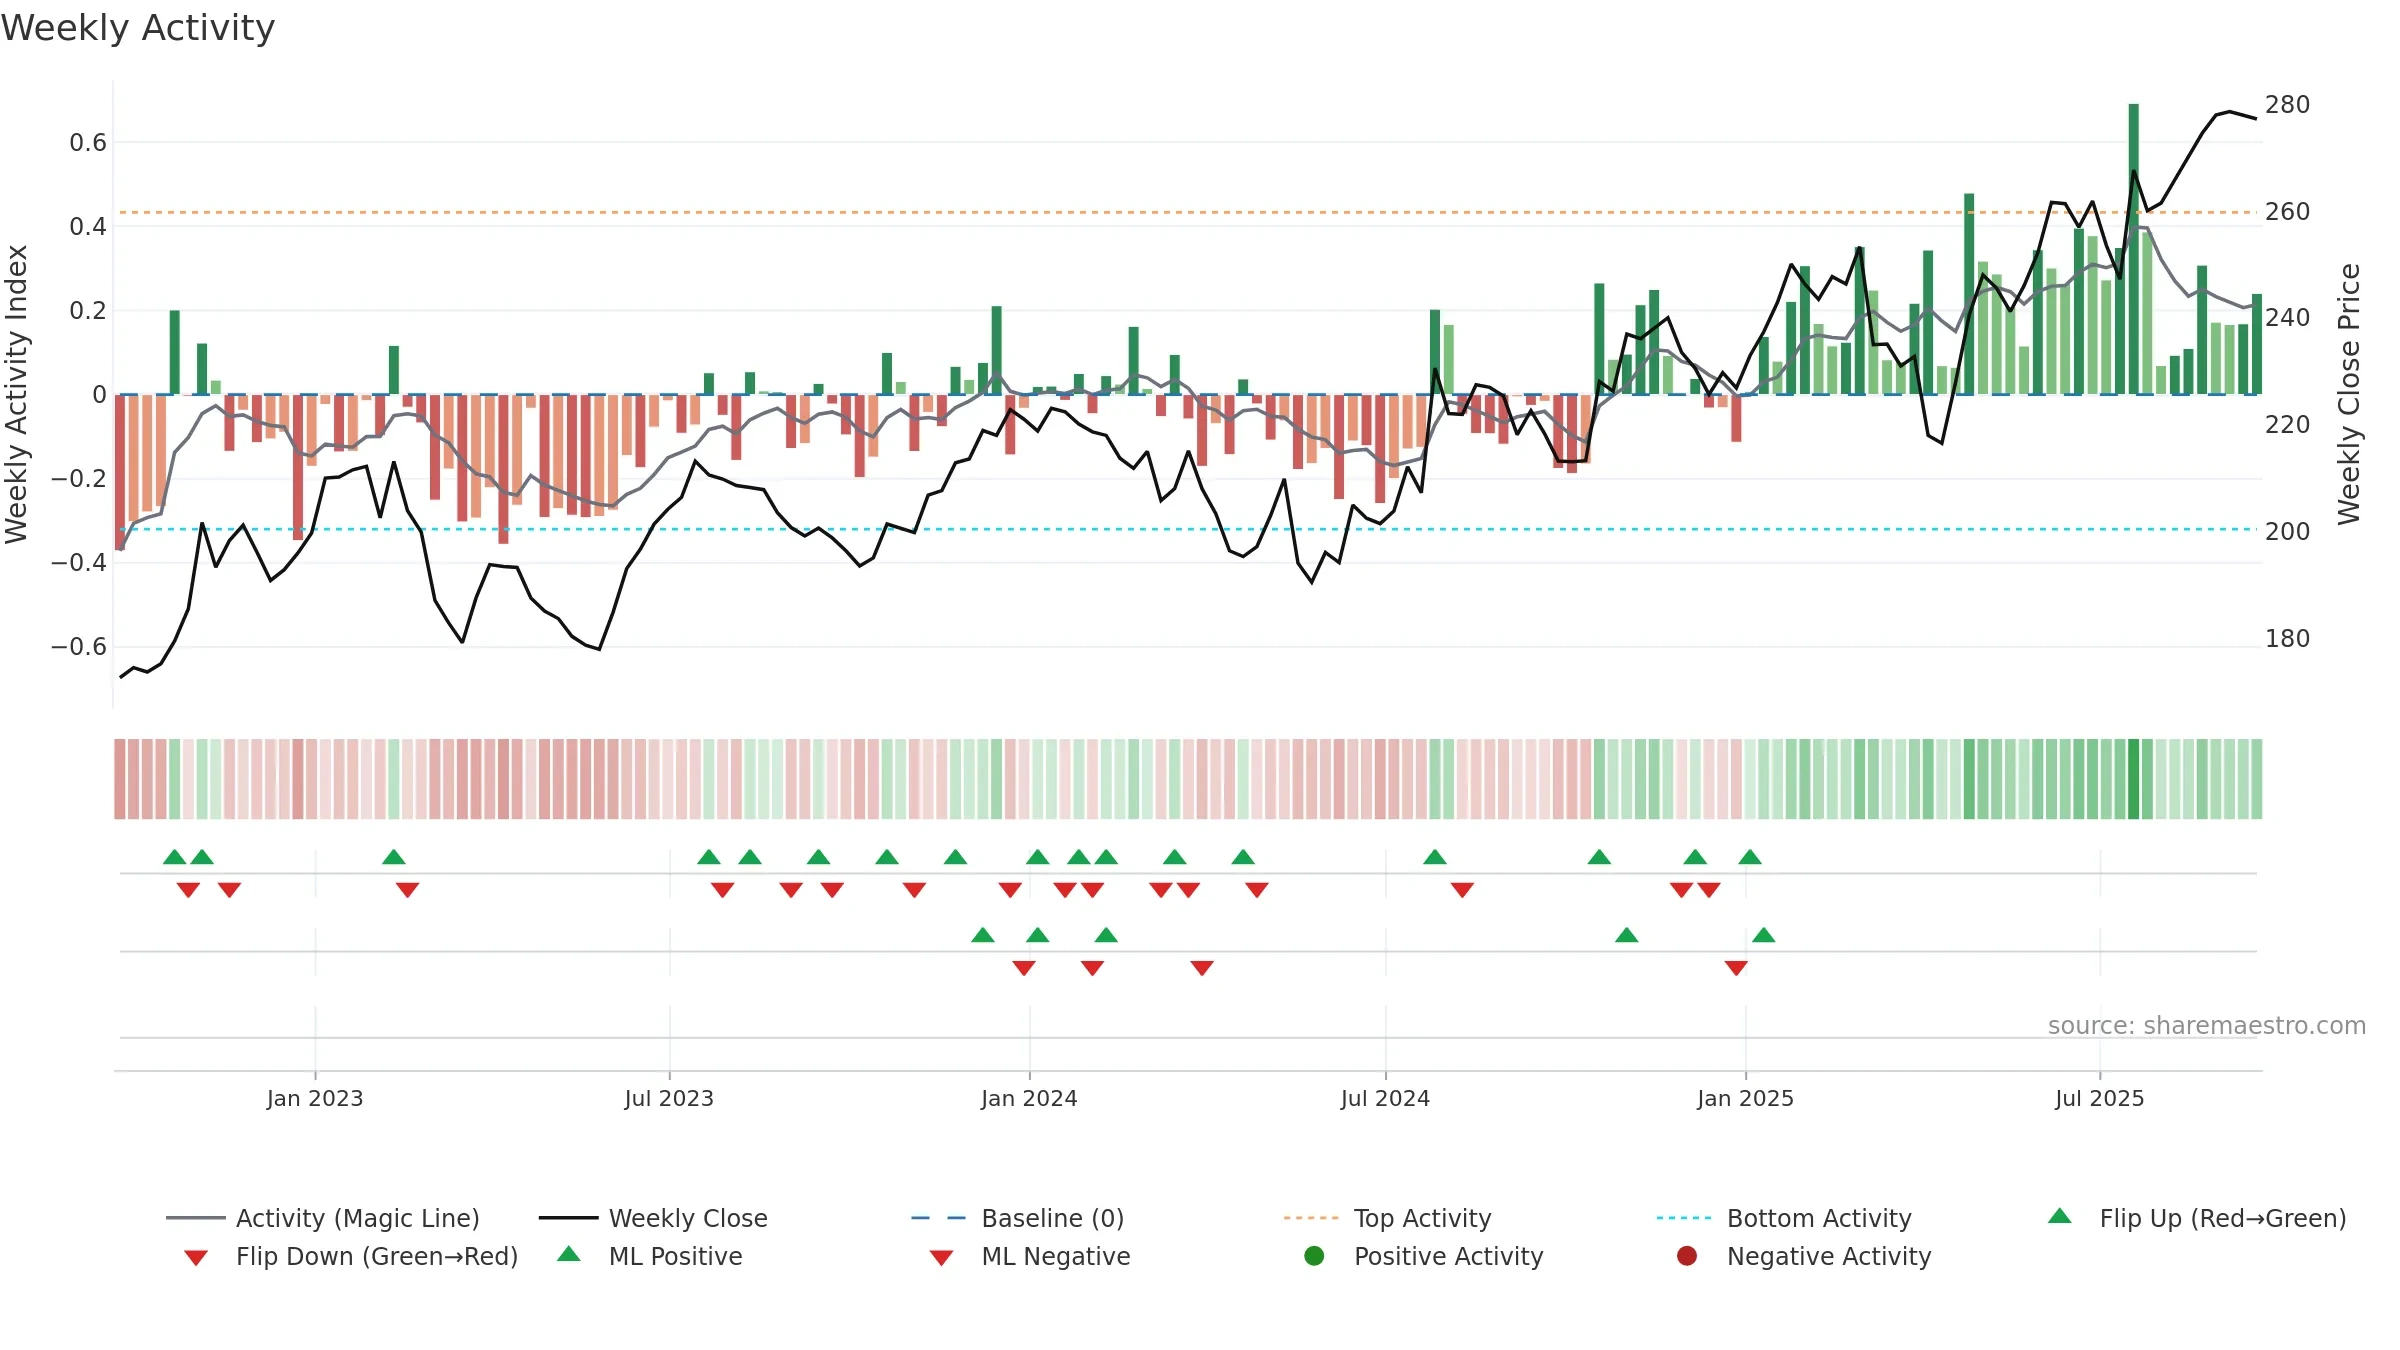2400x1350 pixels.
Task: Toggle the ML Negative legend entry
Action: pos(1030,1256)
